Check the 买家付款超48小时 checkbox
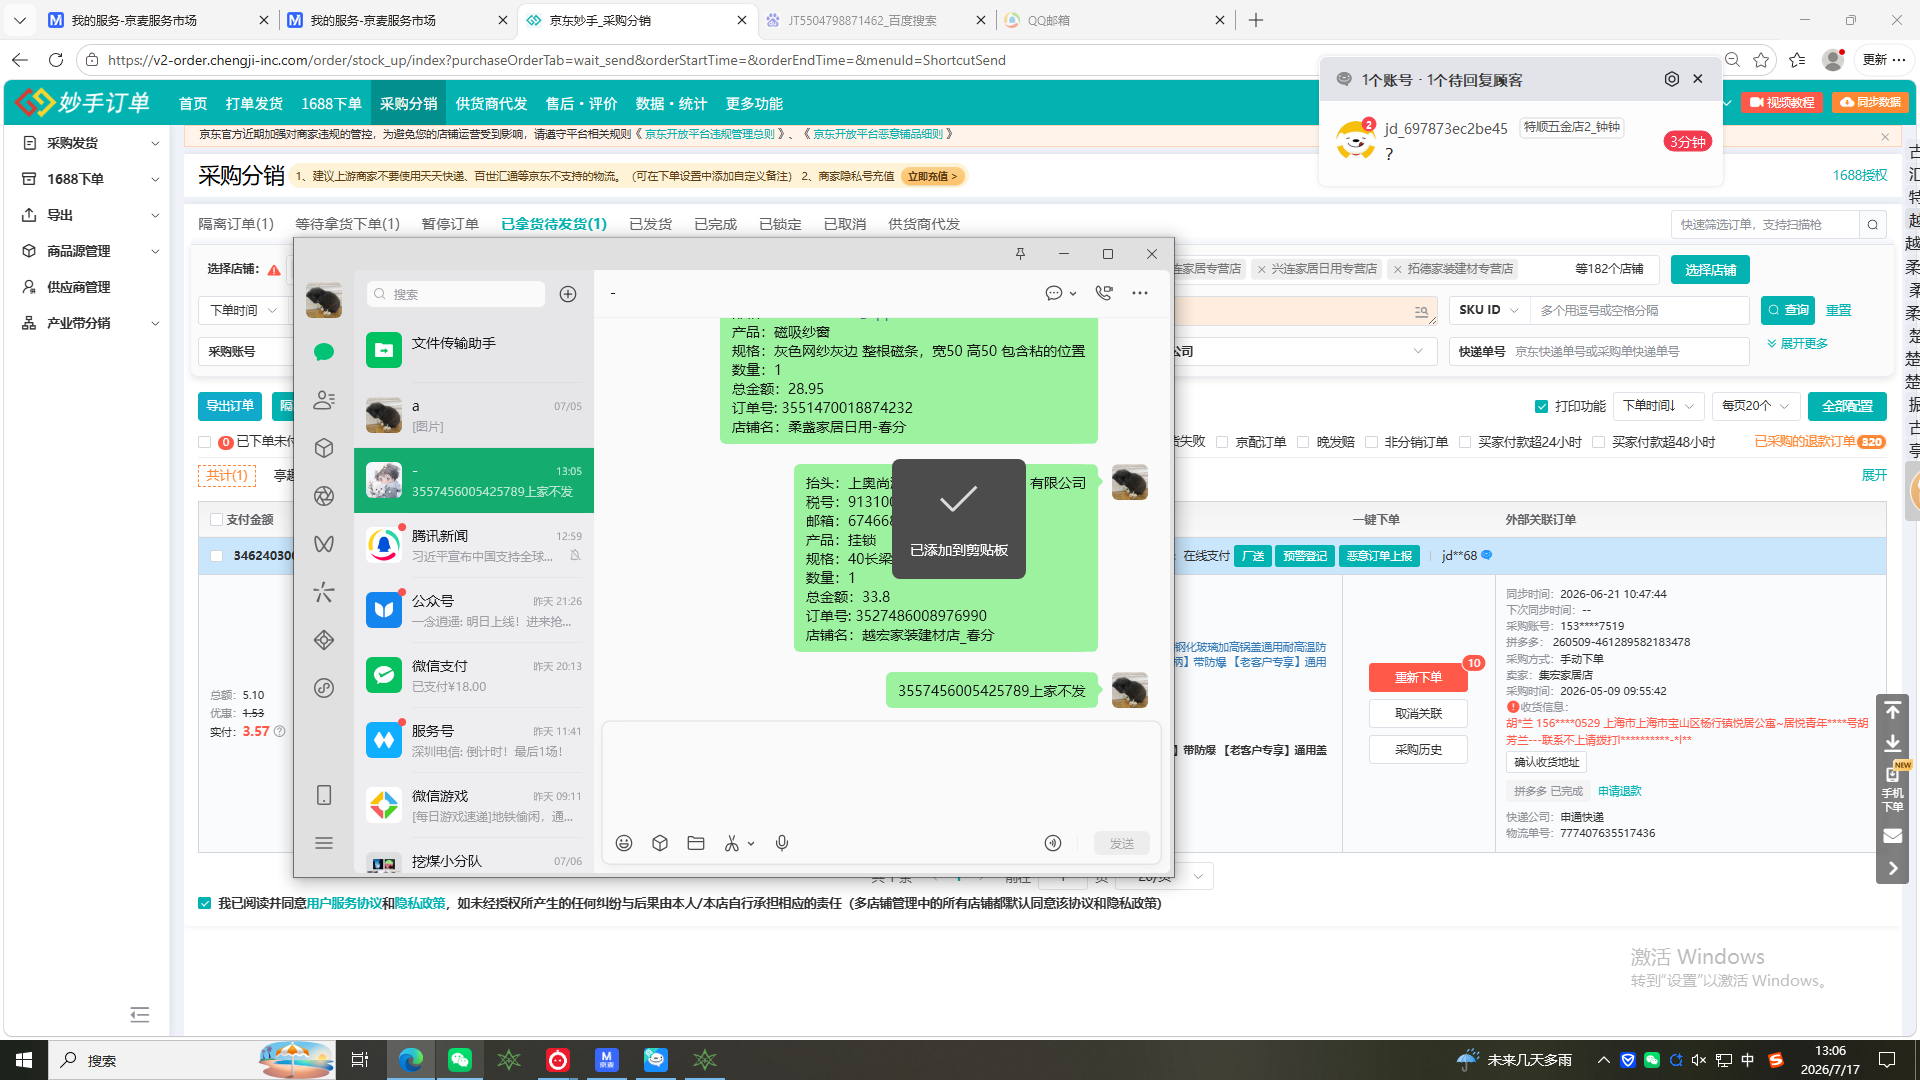Image resolution: width=1920 pixels, height=1080 pixels. (x=1599, y=442)
